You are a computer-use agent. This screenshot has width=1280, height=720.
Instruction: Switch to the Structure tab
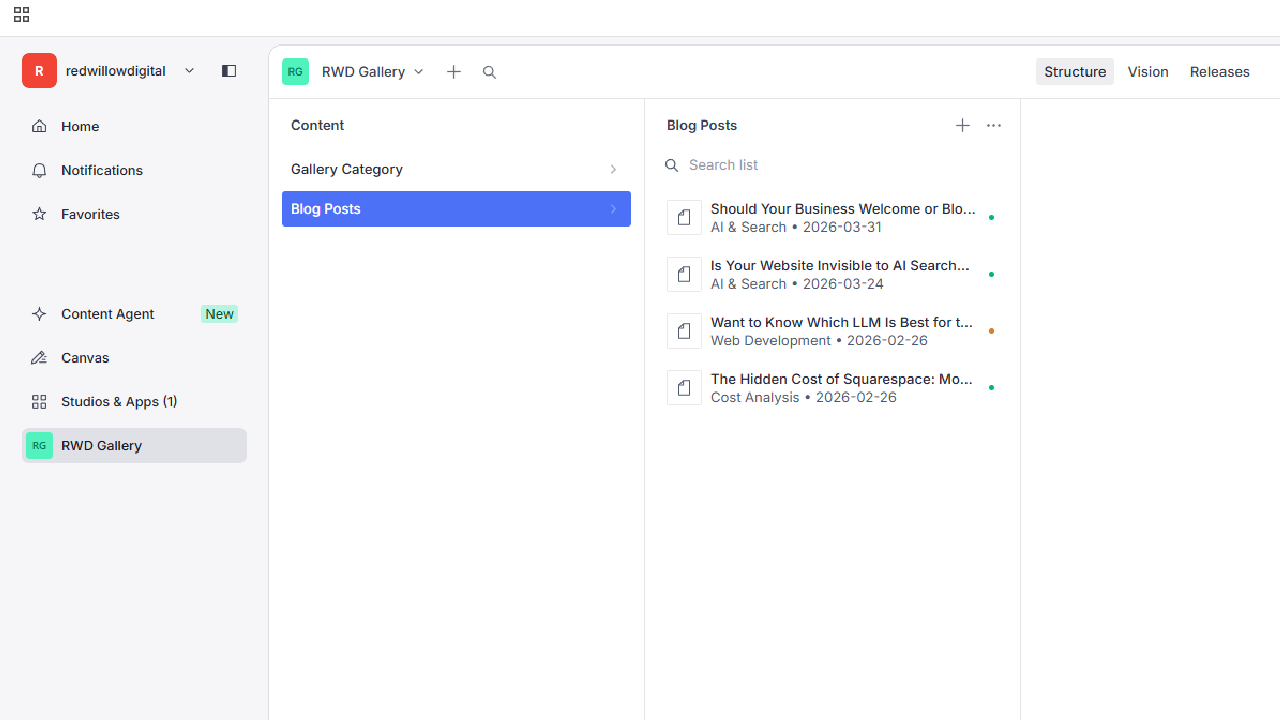coord(1075,72)
